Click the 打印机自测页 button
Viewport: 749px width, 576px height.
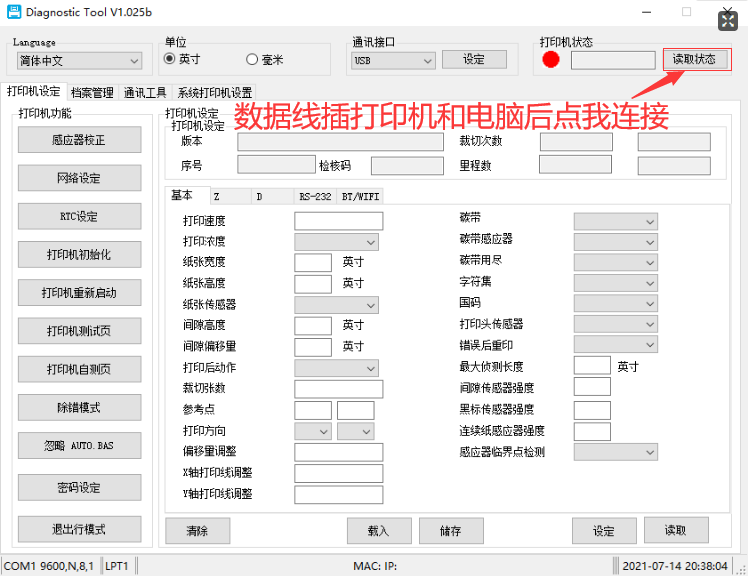pos(79,369)
